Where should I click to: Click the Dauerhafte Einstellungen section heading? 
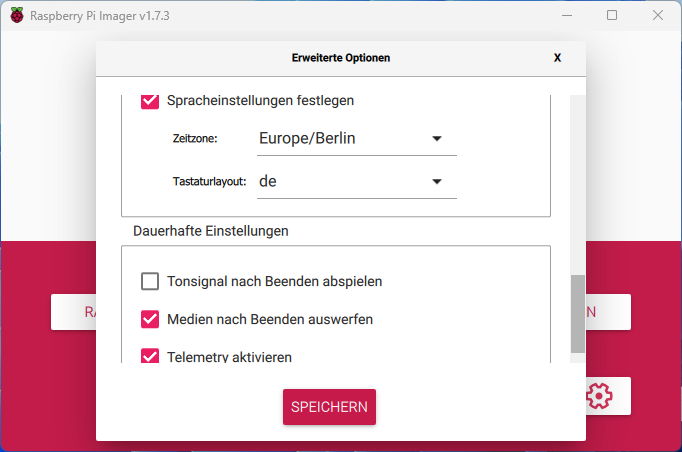[211, 231]
